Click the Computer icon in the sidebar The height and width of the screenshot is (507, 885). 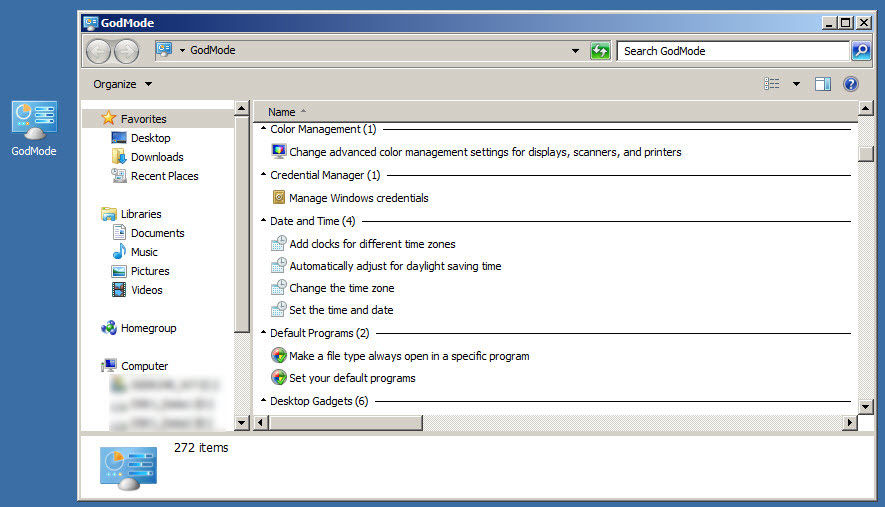(x=108, y=366)
